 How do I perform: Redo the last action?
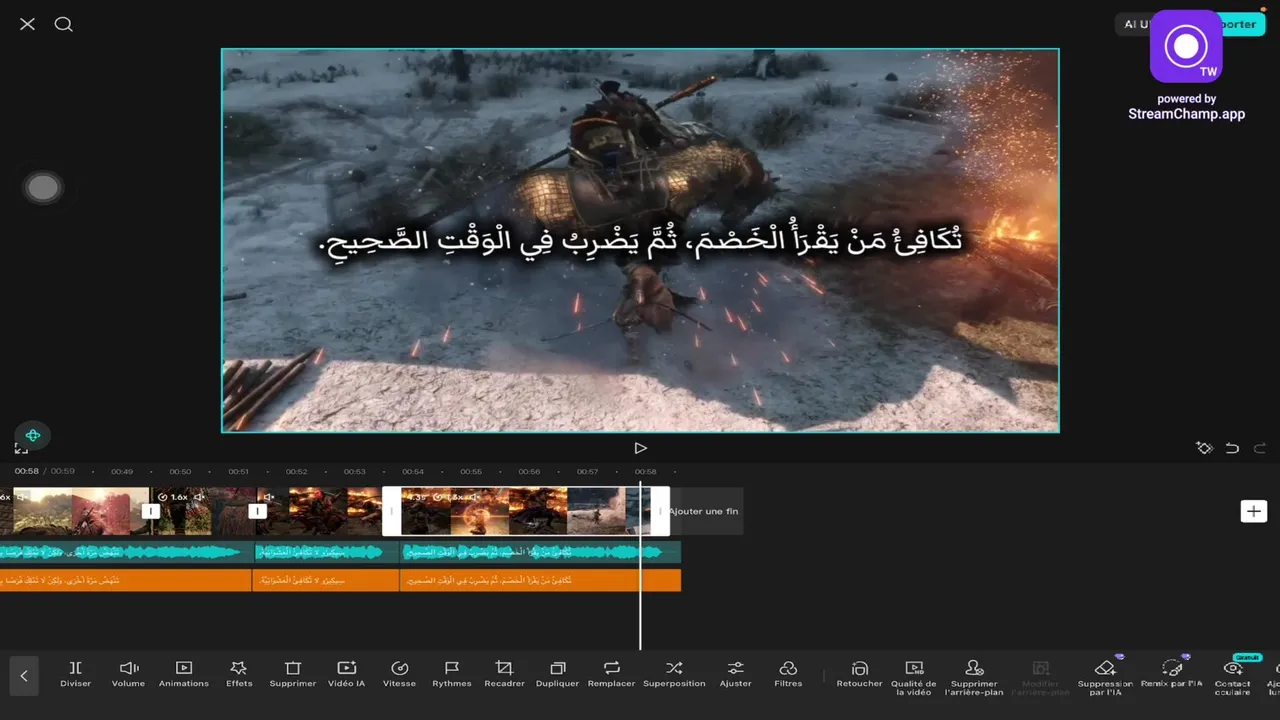pyautogui.click(x=1260, y=448)
